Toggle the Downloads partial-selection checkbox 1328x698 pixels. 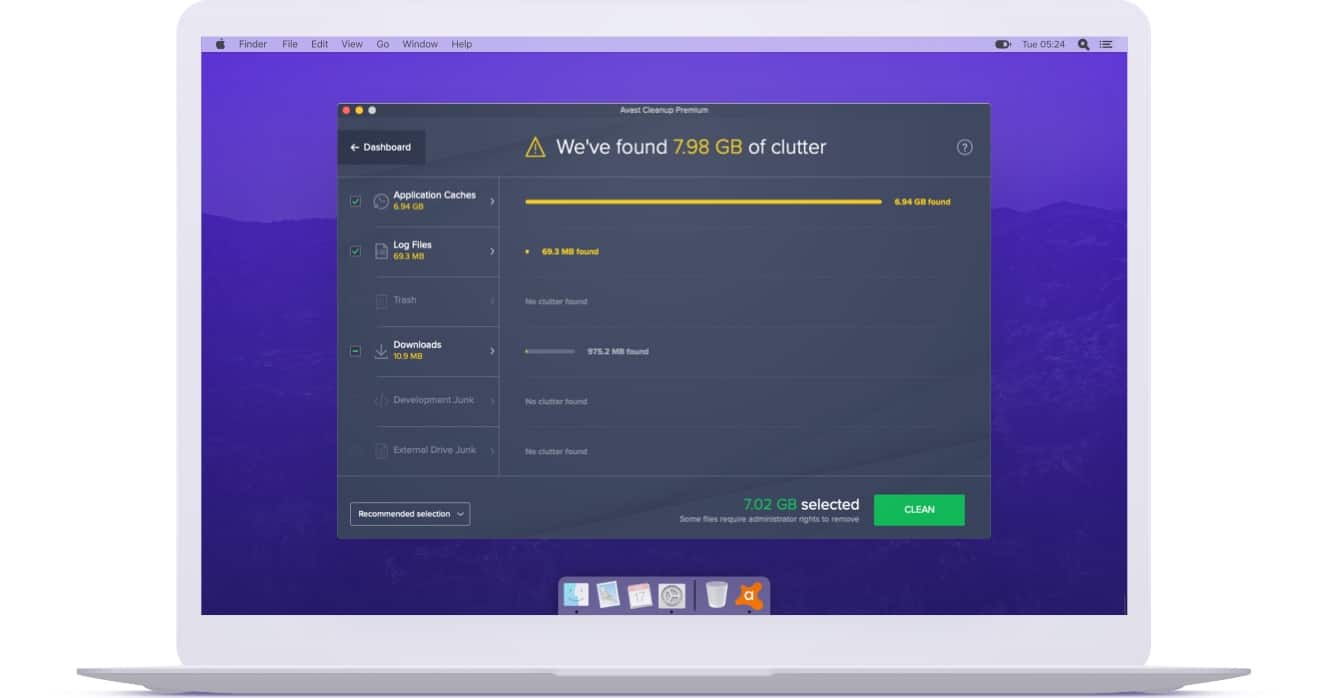(355, 351)
